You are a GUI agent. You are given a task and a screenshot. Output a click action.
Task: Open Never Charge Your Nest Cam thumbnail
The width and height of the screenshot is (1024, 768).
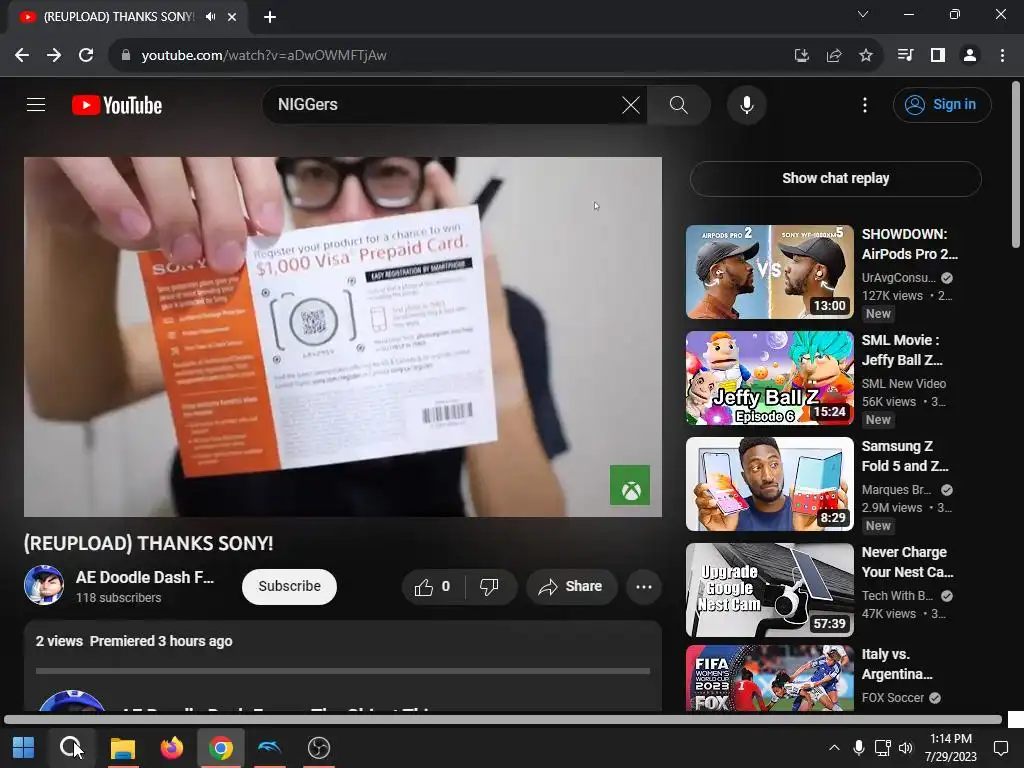pos(769,590)
